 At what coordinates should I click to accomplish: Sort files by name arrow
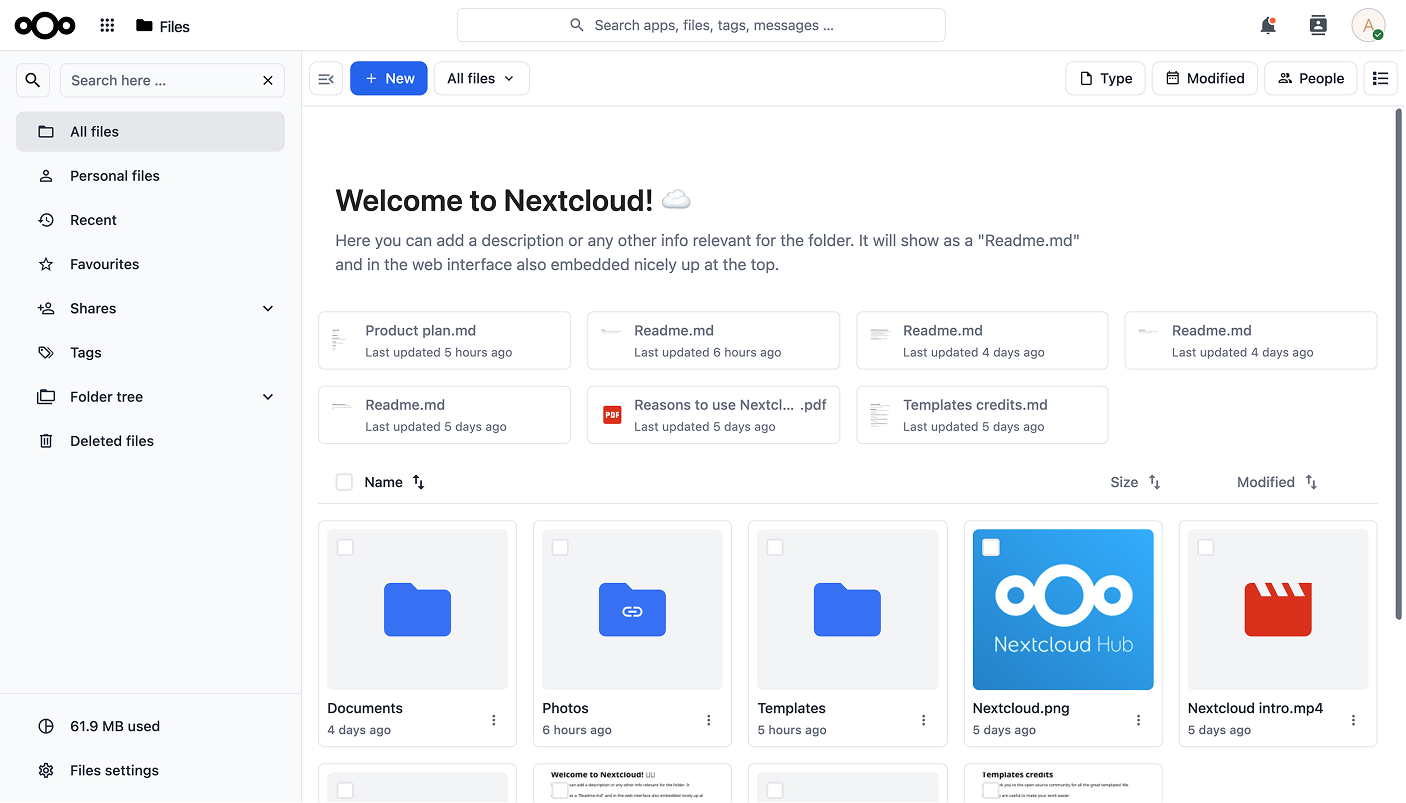click(x=419, y=482)
